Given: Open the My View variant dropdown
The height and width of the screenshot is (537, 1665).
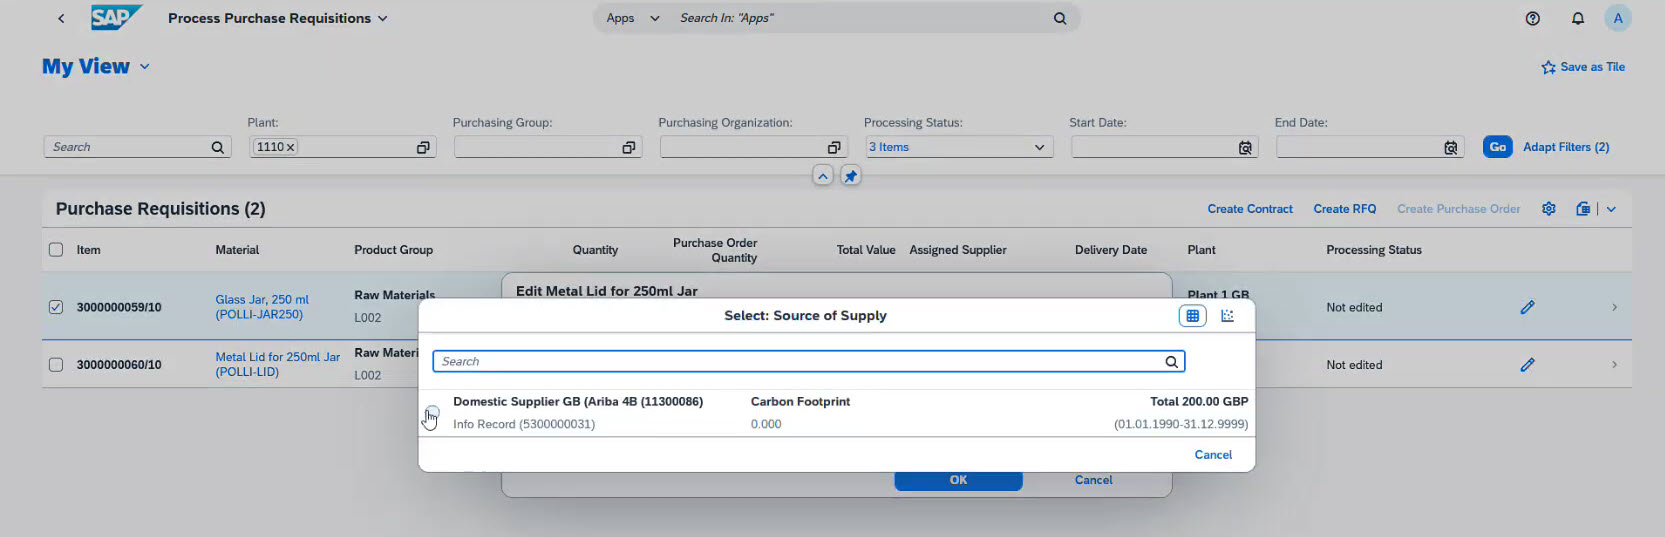Looking at the screenshot, I should coord(144,67).
